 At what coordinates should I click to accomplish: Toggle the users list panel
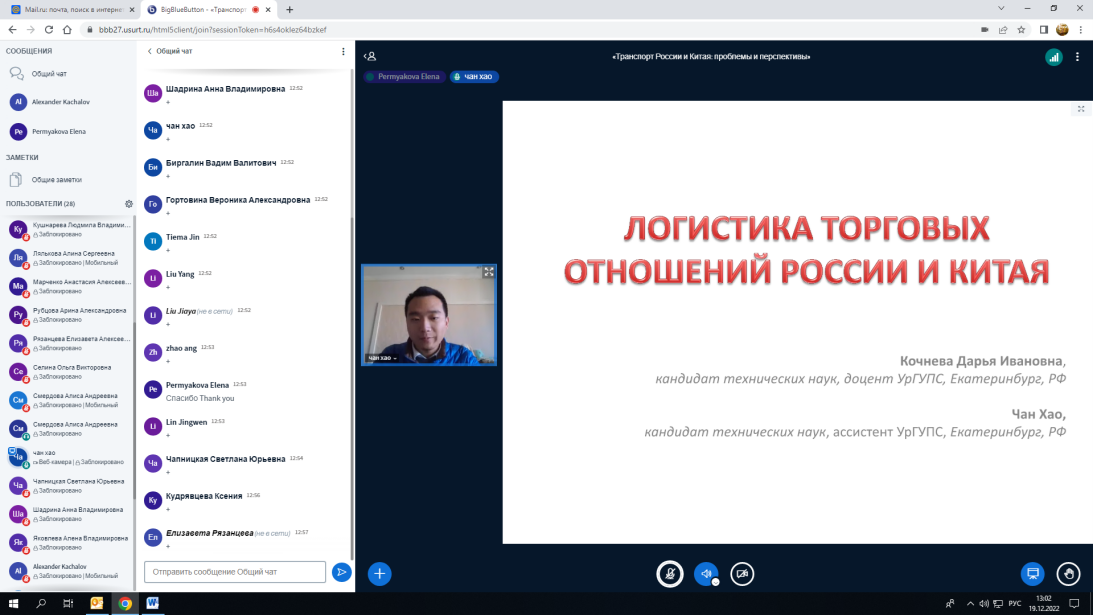(x=370, y=57)
